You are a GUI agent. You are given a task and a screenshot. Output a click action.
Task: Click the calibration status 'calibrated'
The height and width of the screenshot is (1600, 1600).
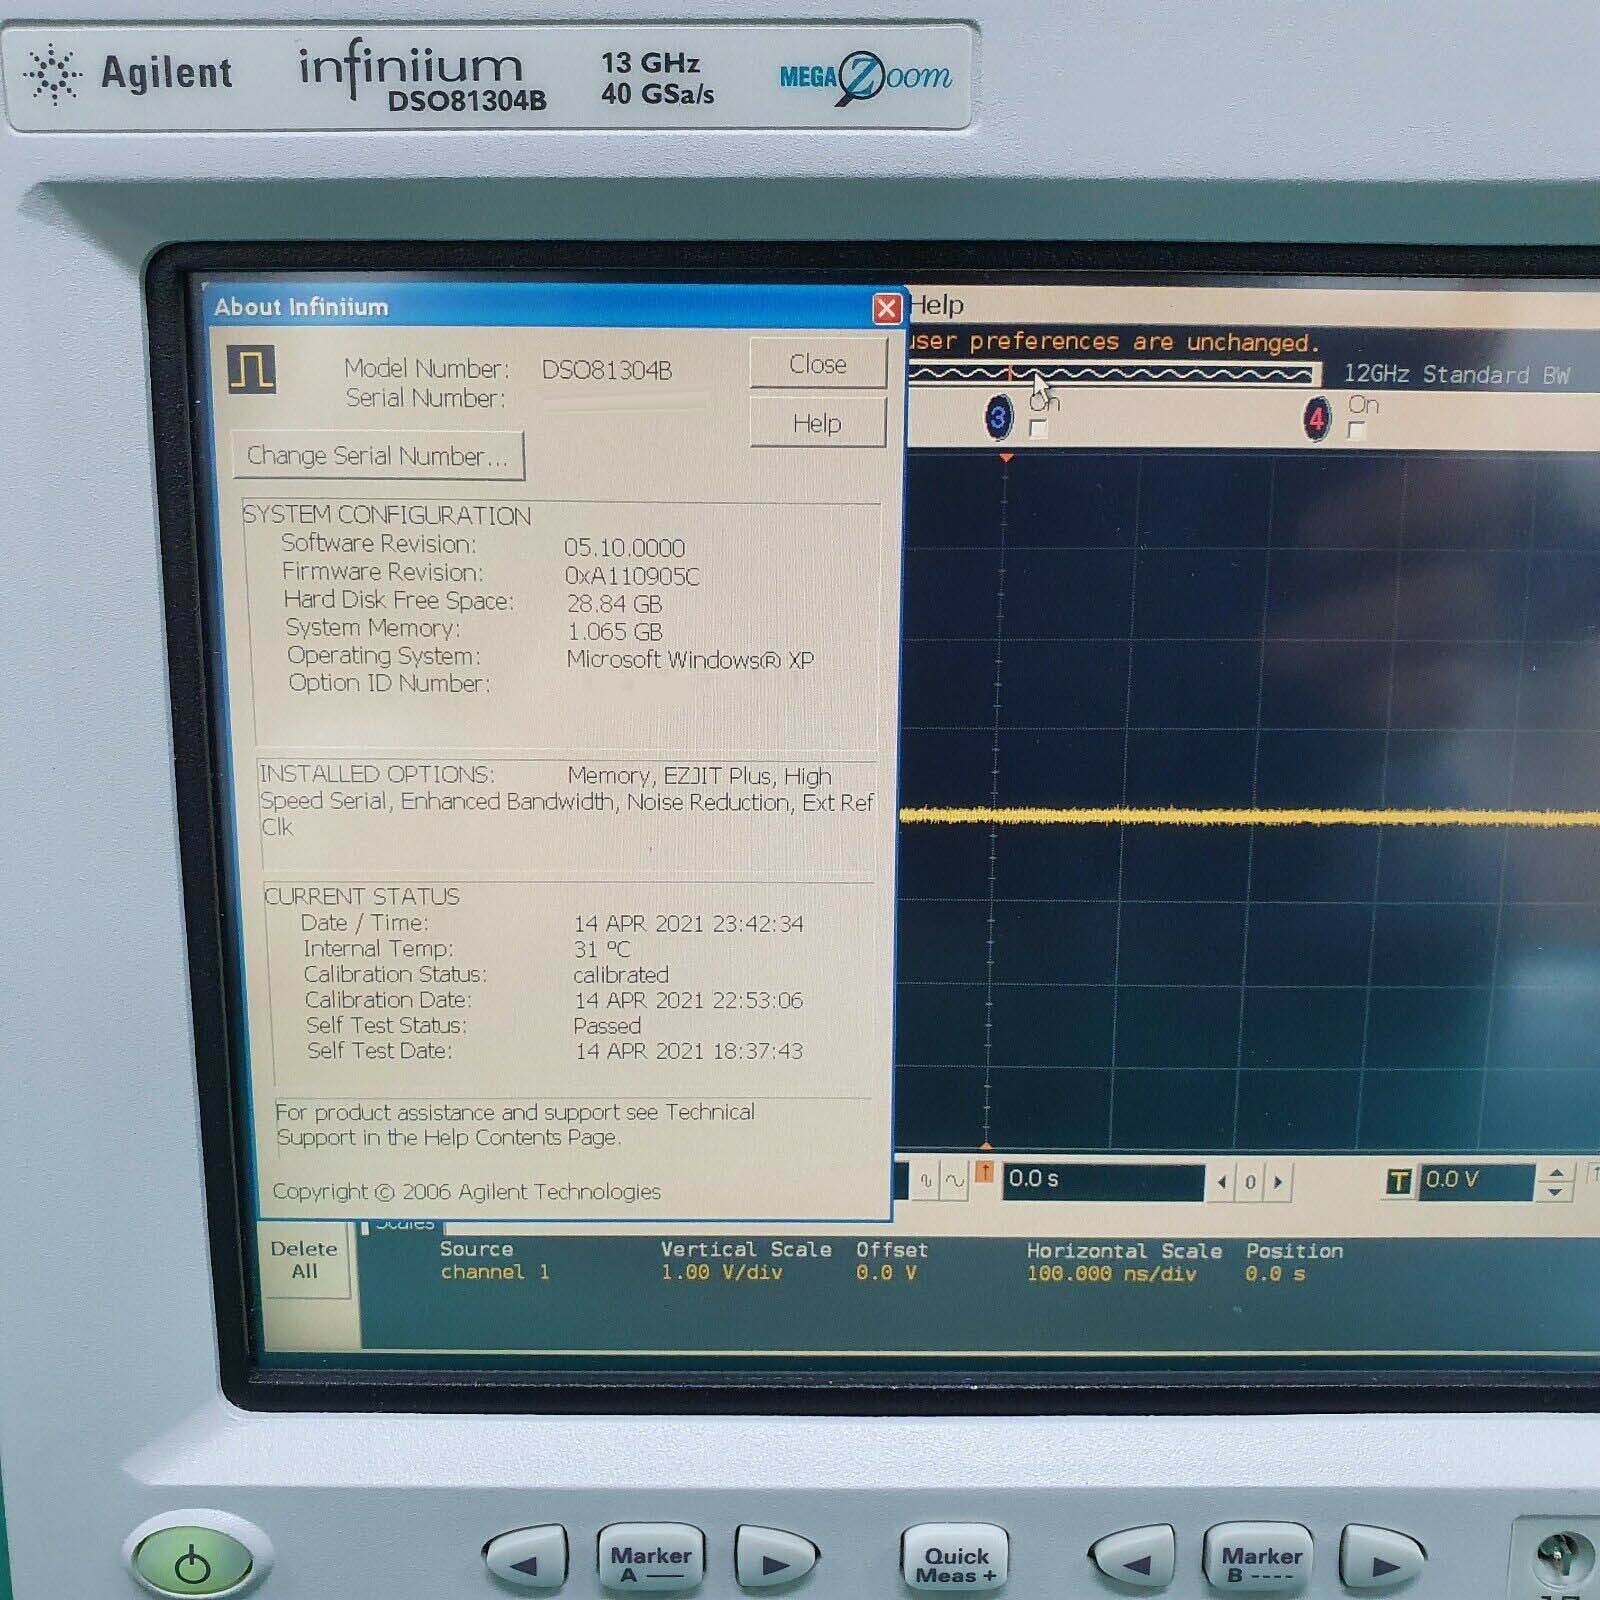coord(621,975)
